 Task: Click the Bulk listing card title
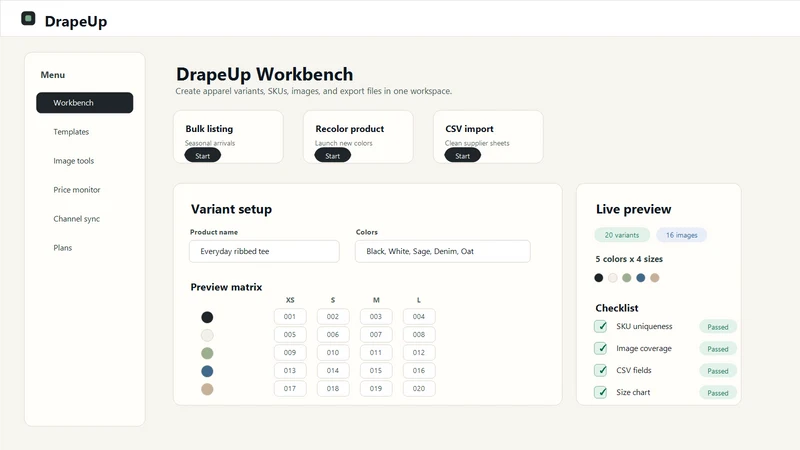pos(209,129)
